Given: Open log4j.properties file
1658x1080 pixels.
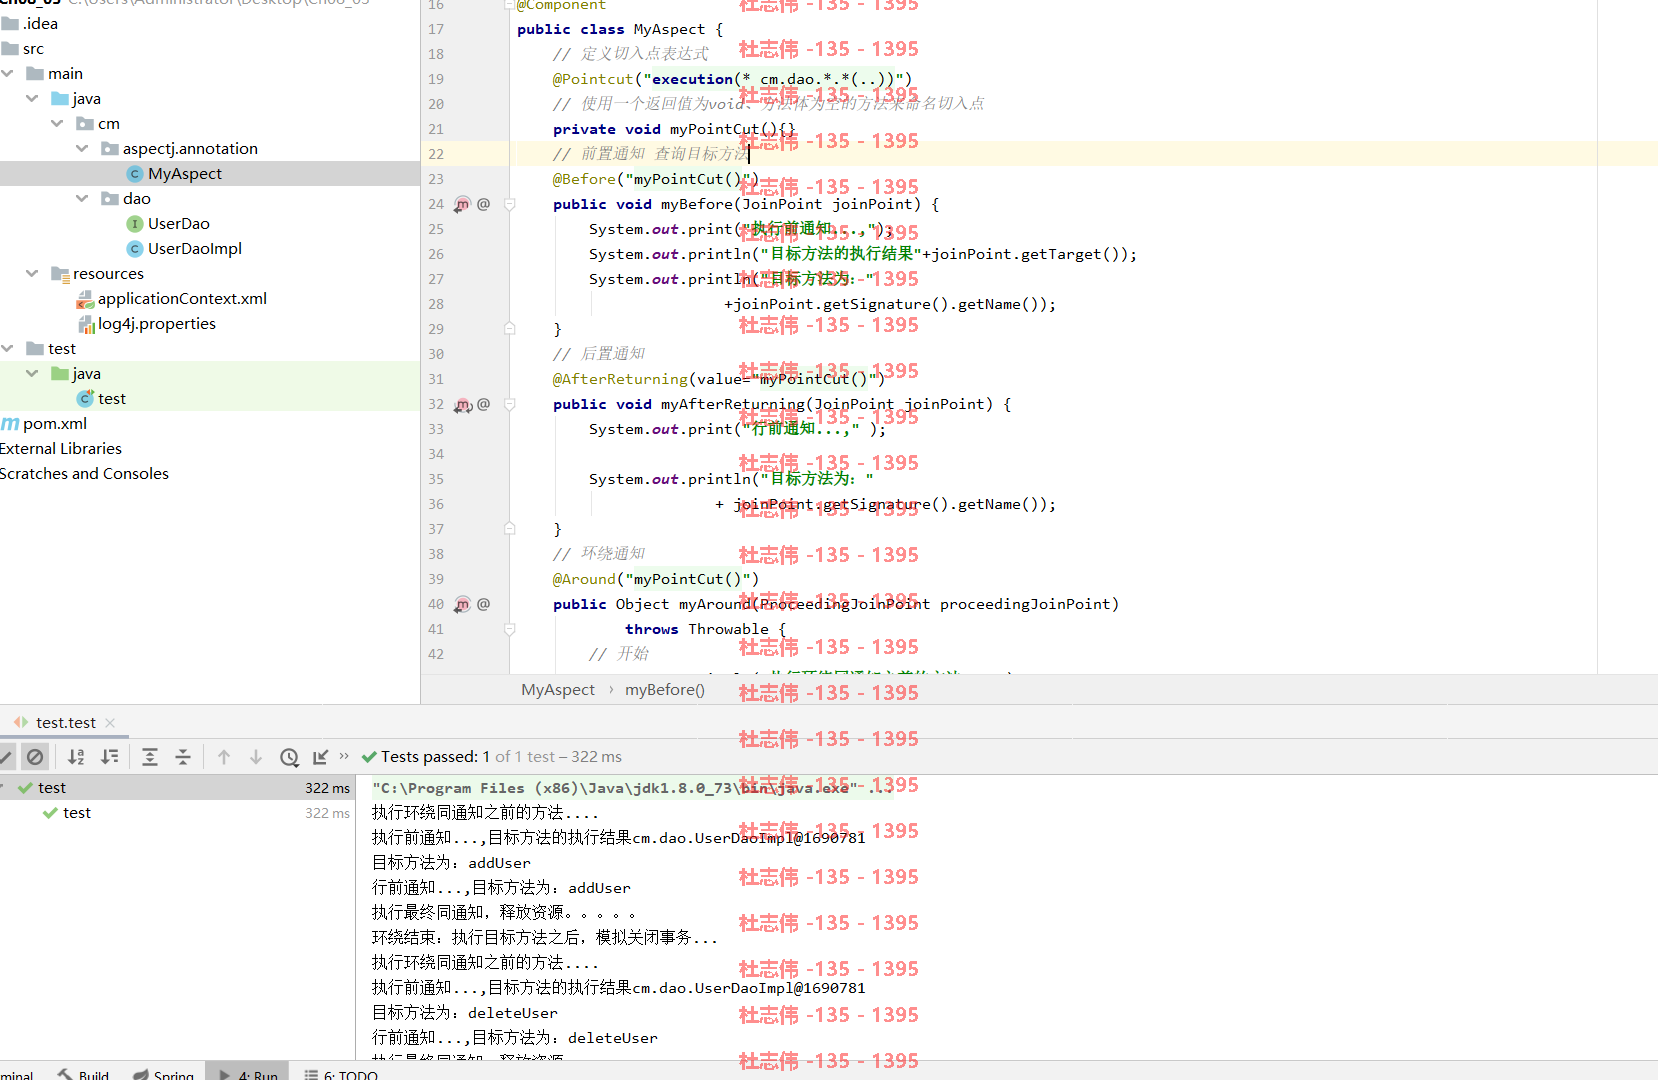Looking at the screenshot, I should [157, 323].
